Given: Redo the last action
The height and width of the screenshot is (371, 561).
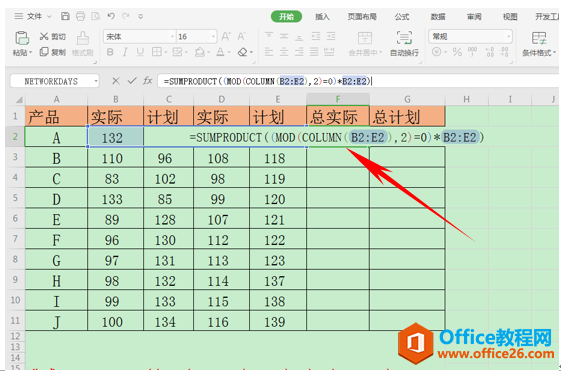Looking at the screenshot, I should coord(126,16).
